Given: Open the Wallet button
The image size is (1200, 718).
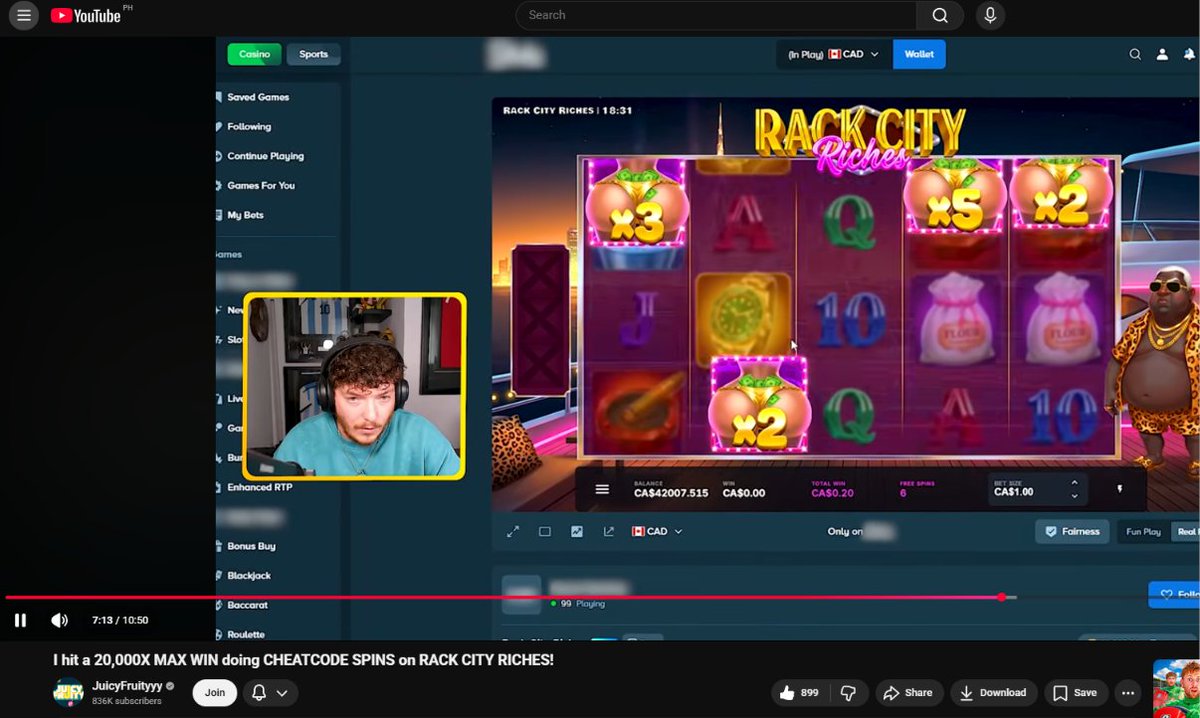Looking at the screenshot, I should [919, 54].
